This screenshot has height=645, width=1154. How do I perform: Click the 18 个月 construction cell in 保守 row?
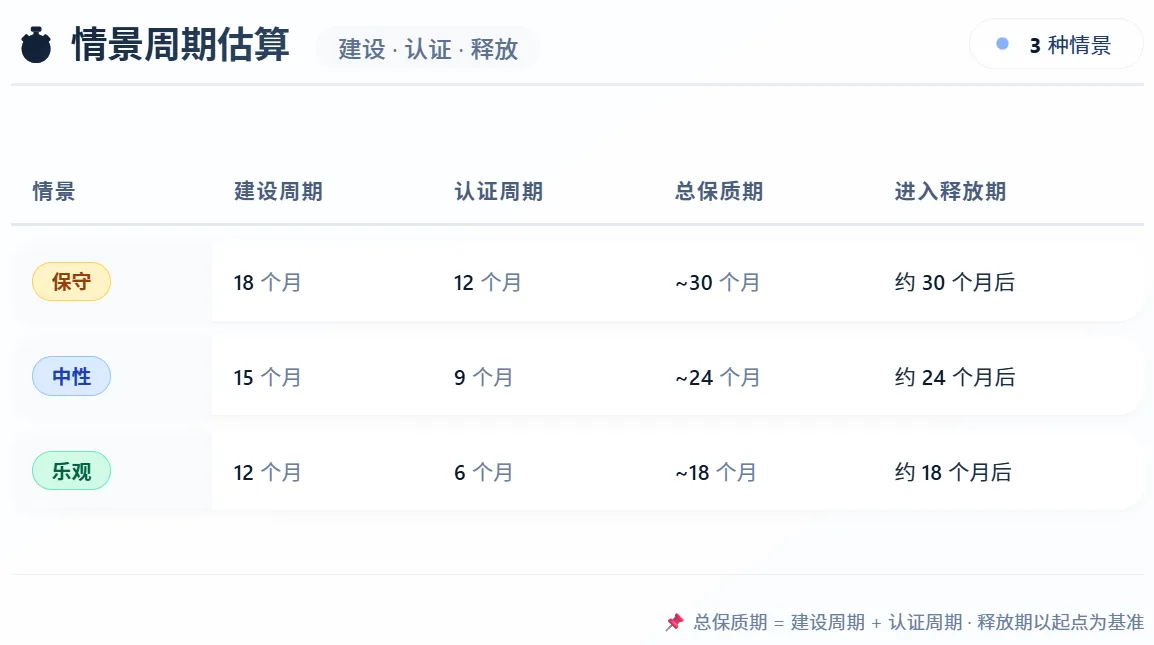(x=267, y=282)
